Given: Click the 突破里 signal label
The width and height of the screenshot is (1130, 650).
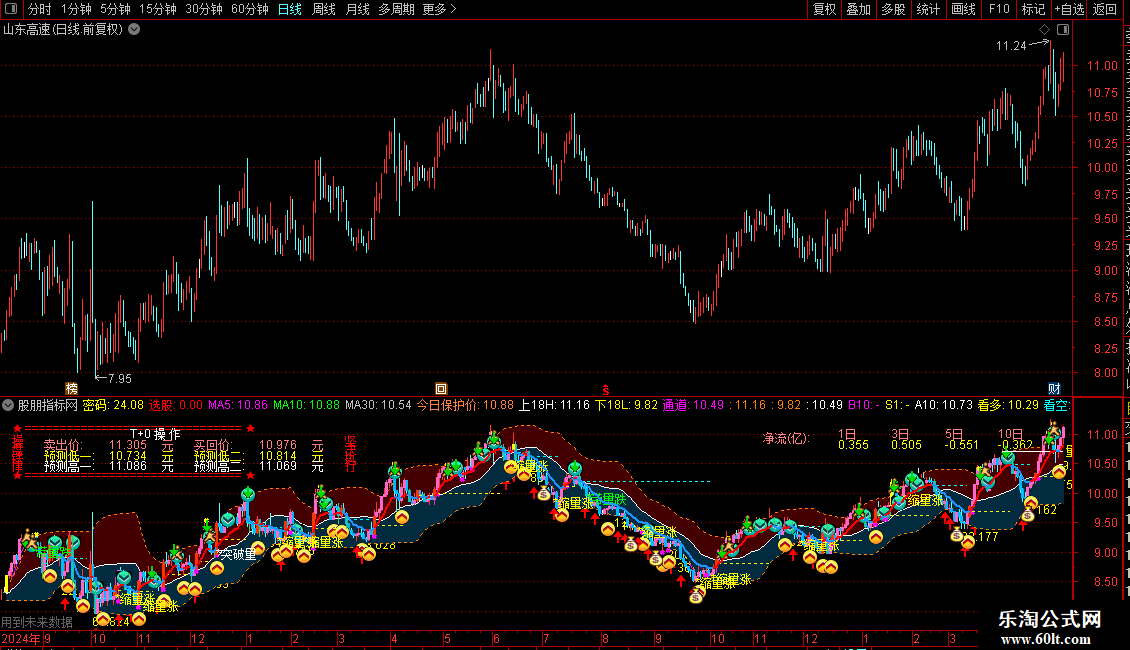Looking at the screenshot, I should tap(237, 554).
